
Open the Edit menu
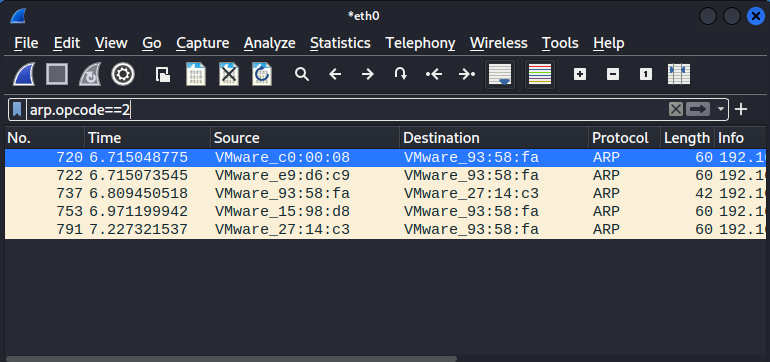pyautogui.click(x=67, y=43)
